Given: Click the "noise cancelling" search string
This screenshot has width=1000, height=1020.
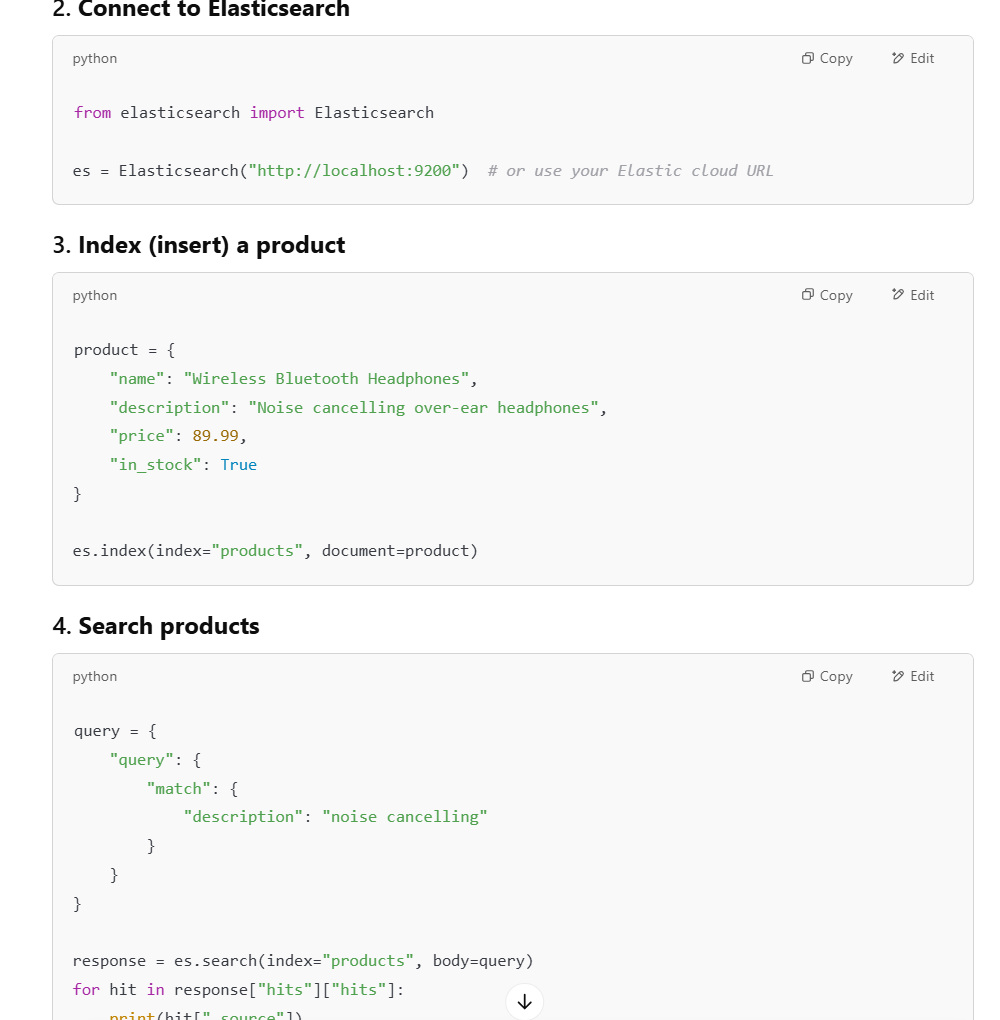Looking at the screenshot, I should [x=405, y=817].
